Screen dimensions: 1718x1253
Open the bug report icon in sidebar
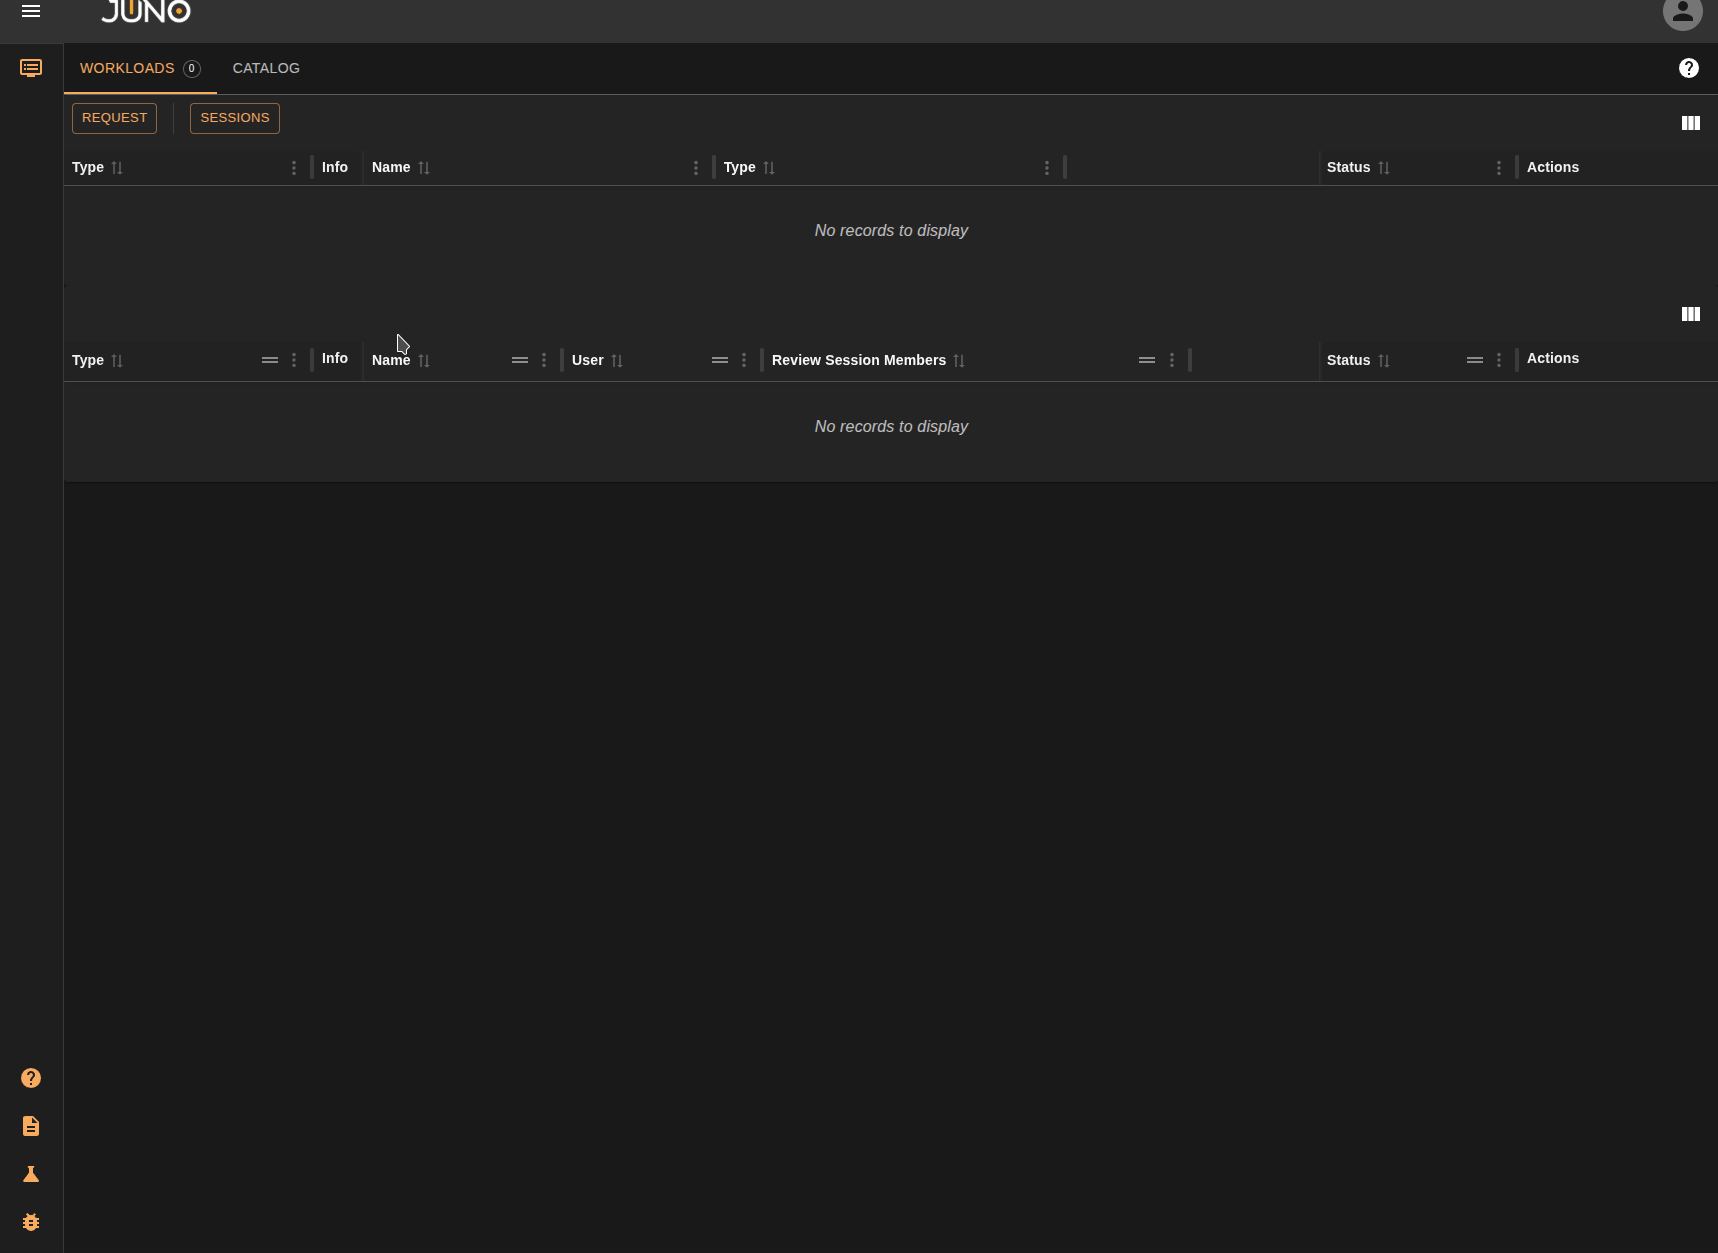click(31, 1222)
